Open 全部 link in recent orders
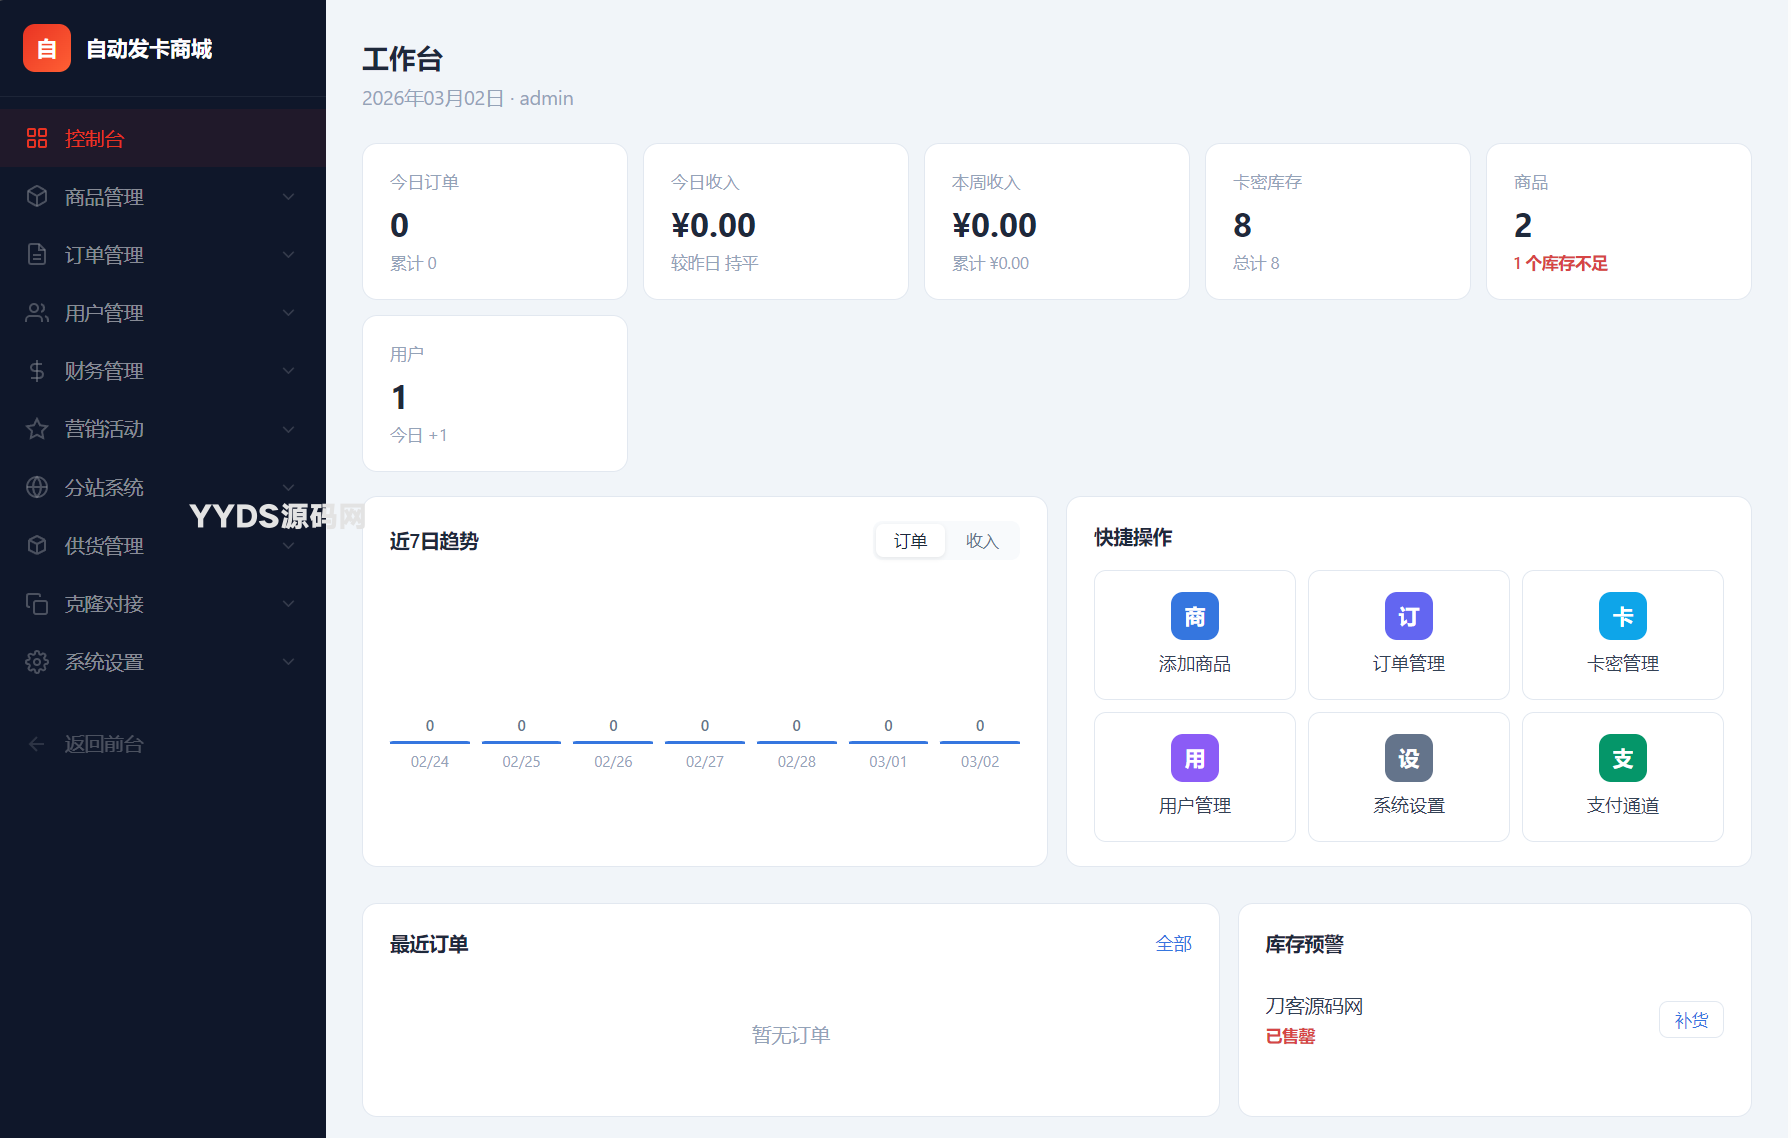Screen dimensions: 1791x1138 click(1173, 944)
